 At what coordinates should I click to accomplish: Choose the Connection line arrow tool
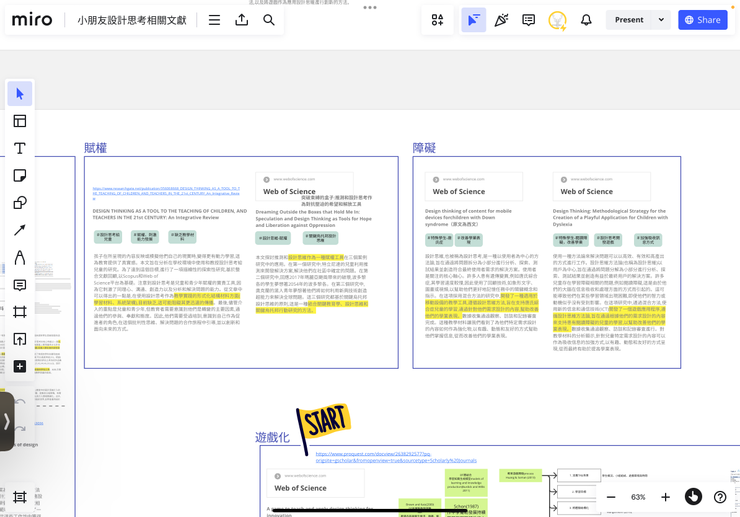click(x=20, y=230)
